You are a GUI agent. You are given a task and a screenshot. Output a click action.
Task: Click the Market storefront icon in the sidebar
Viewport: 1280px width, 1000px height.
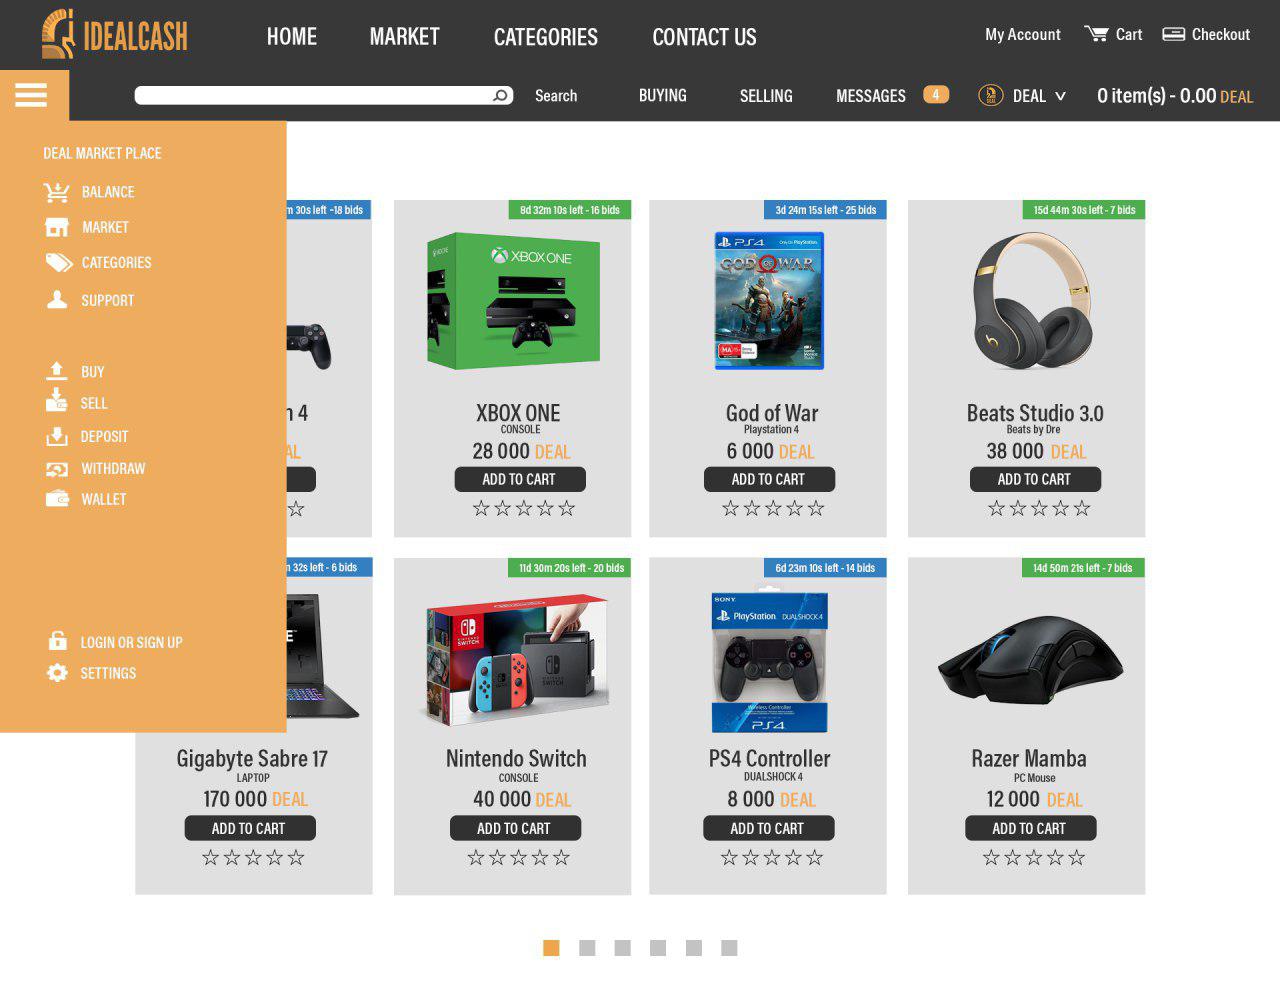coord(57,227)
